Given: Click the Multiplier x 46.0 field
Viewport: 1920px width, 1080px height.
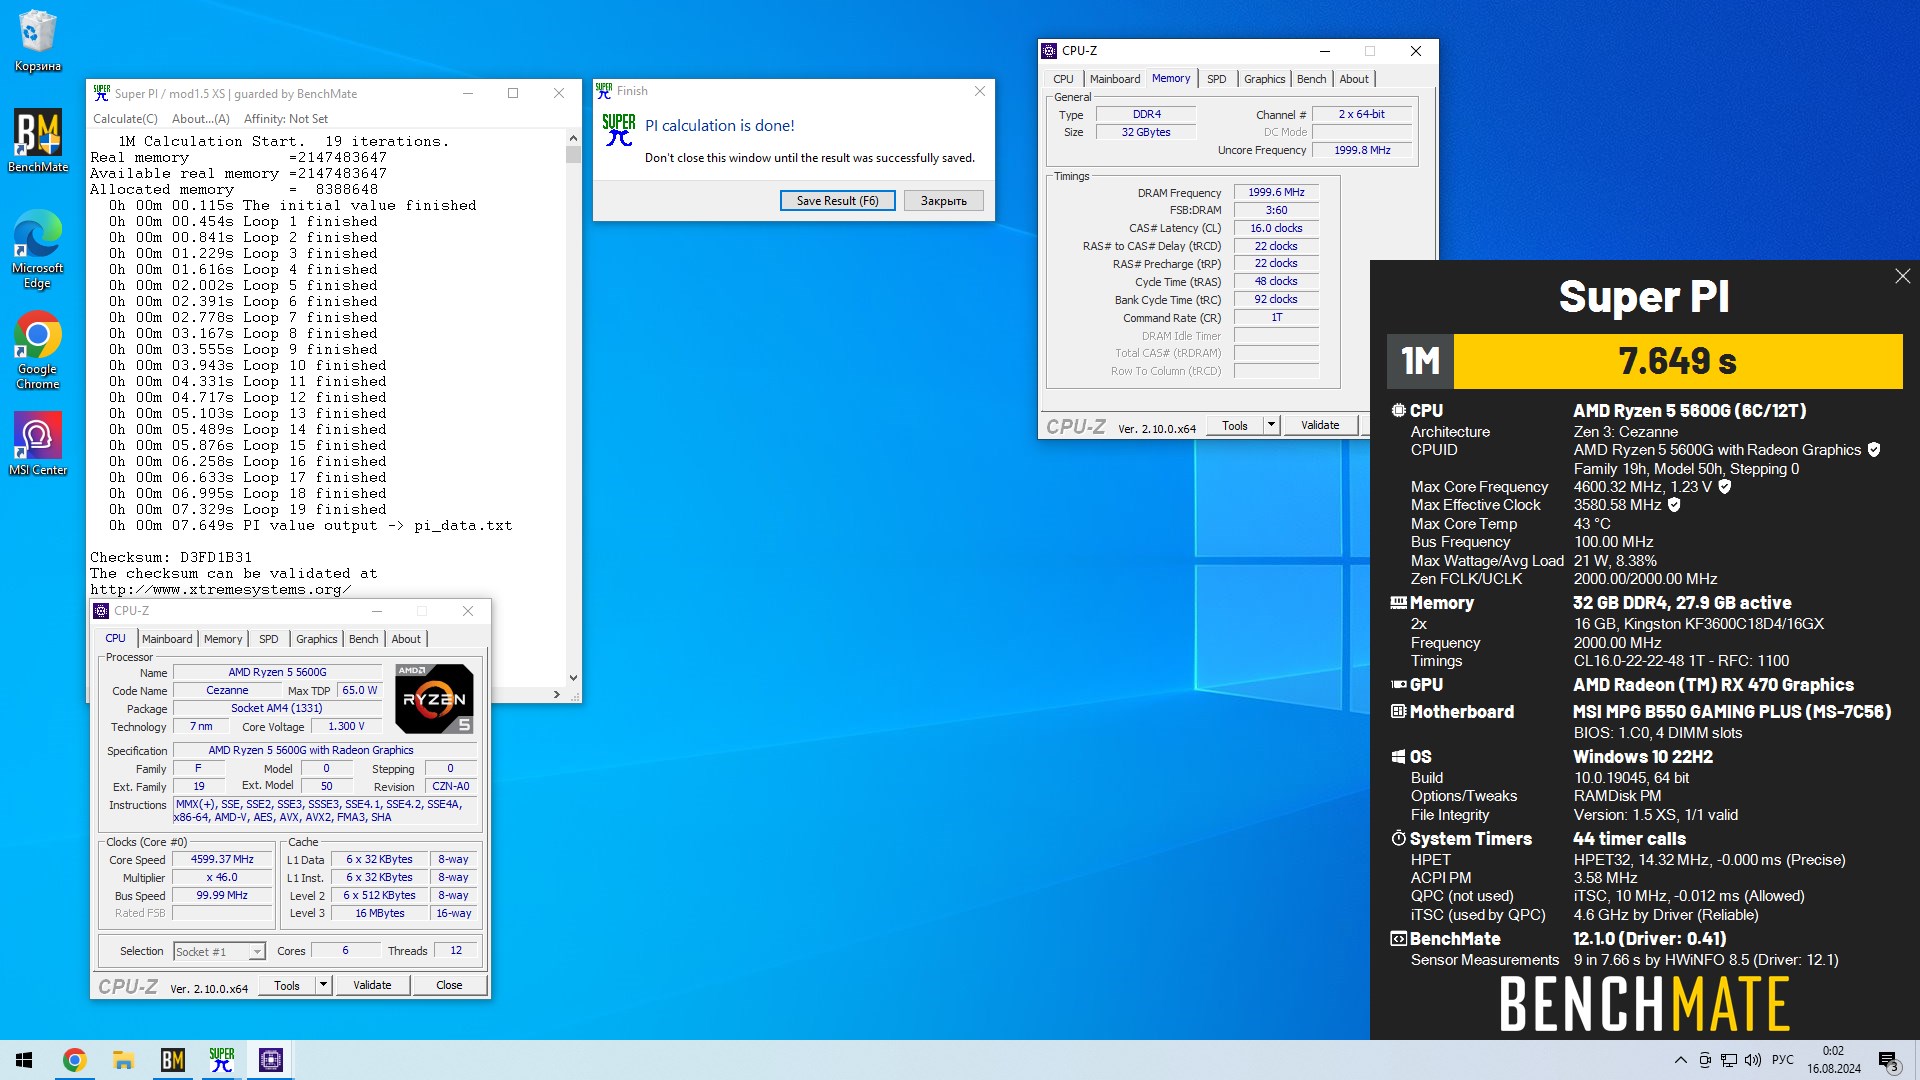Looking at the screenshot, I should tap(222, 878).
